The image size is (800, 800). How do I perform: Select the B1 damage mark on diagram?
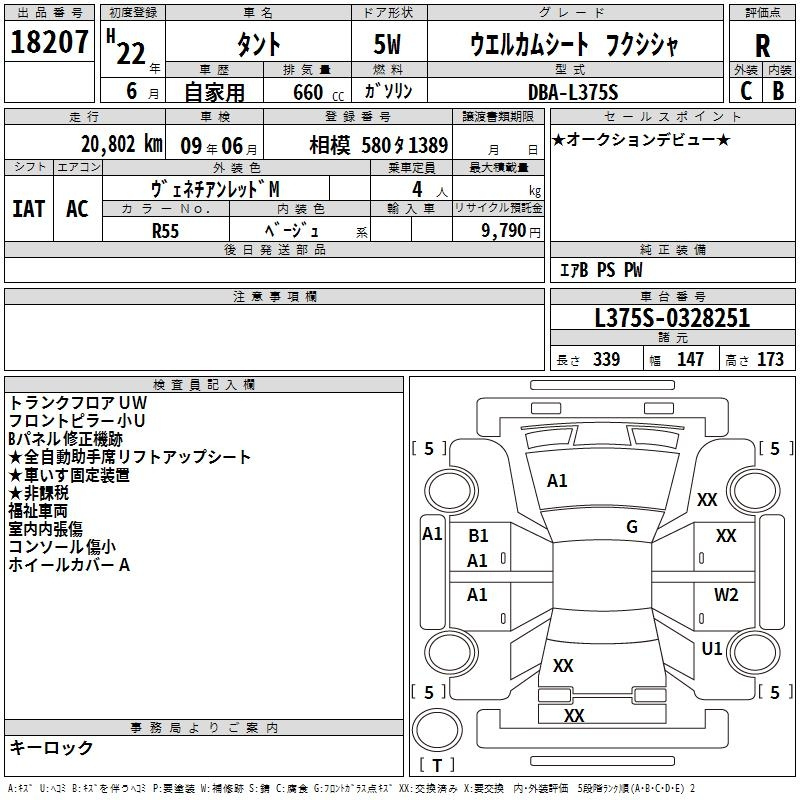click(x=478, y=536)
